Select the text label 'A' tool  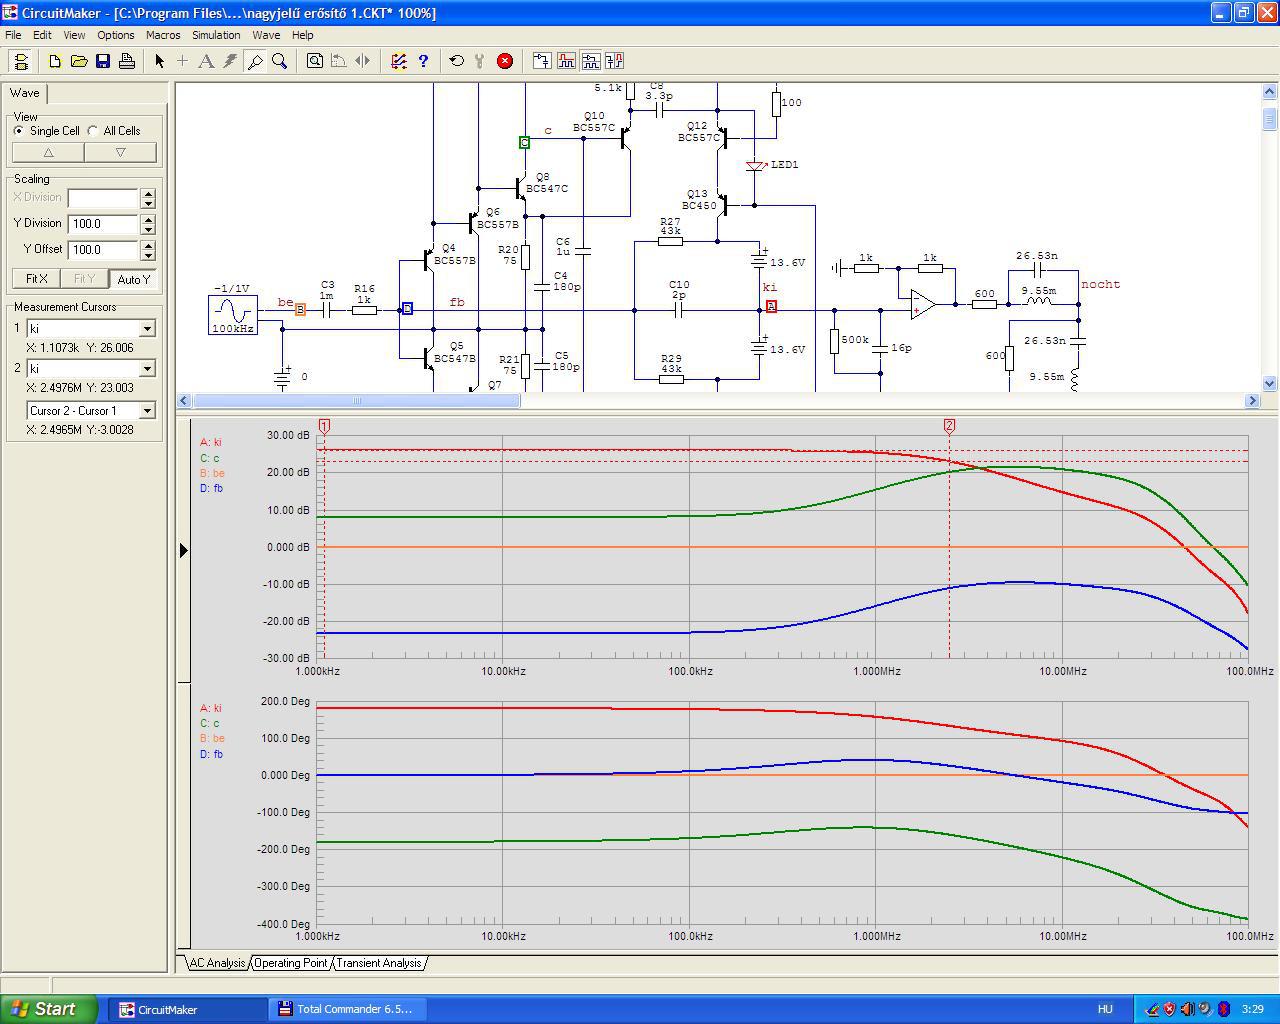206,61
